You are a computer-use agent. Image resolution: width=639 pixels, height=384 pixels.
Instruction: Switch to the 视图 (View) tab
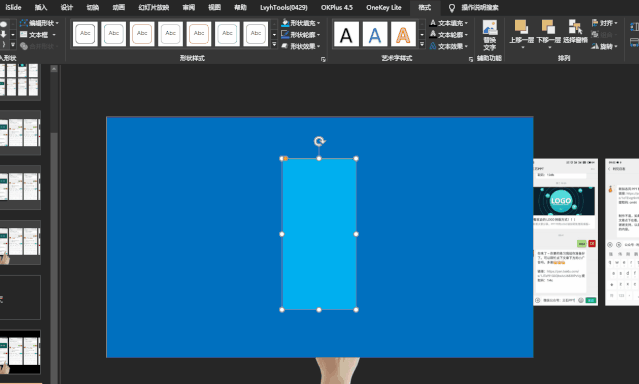click(214, 7)
